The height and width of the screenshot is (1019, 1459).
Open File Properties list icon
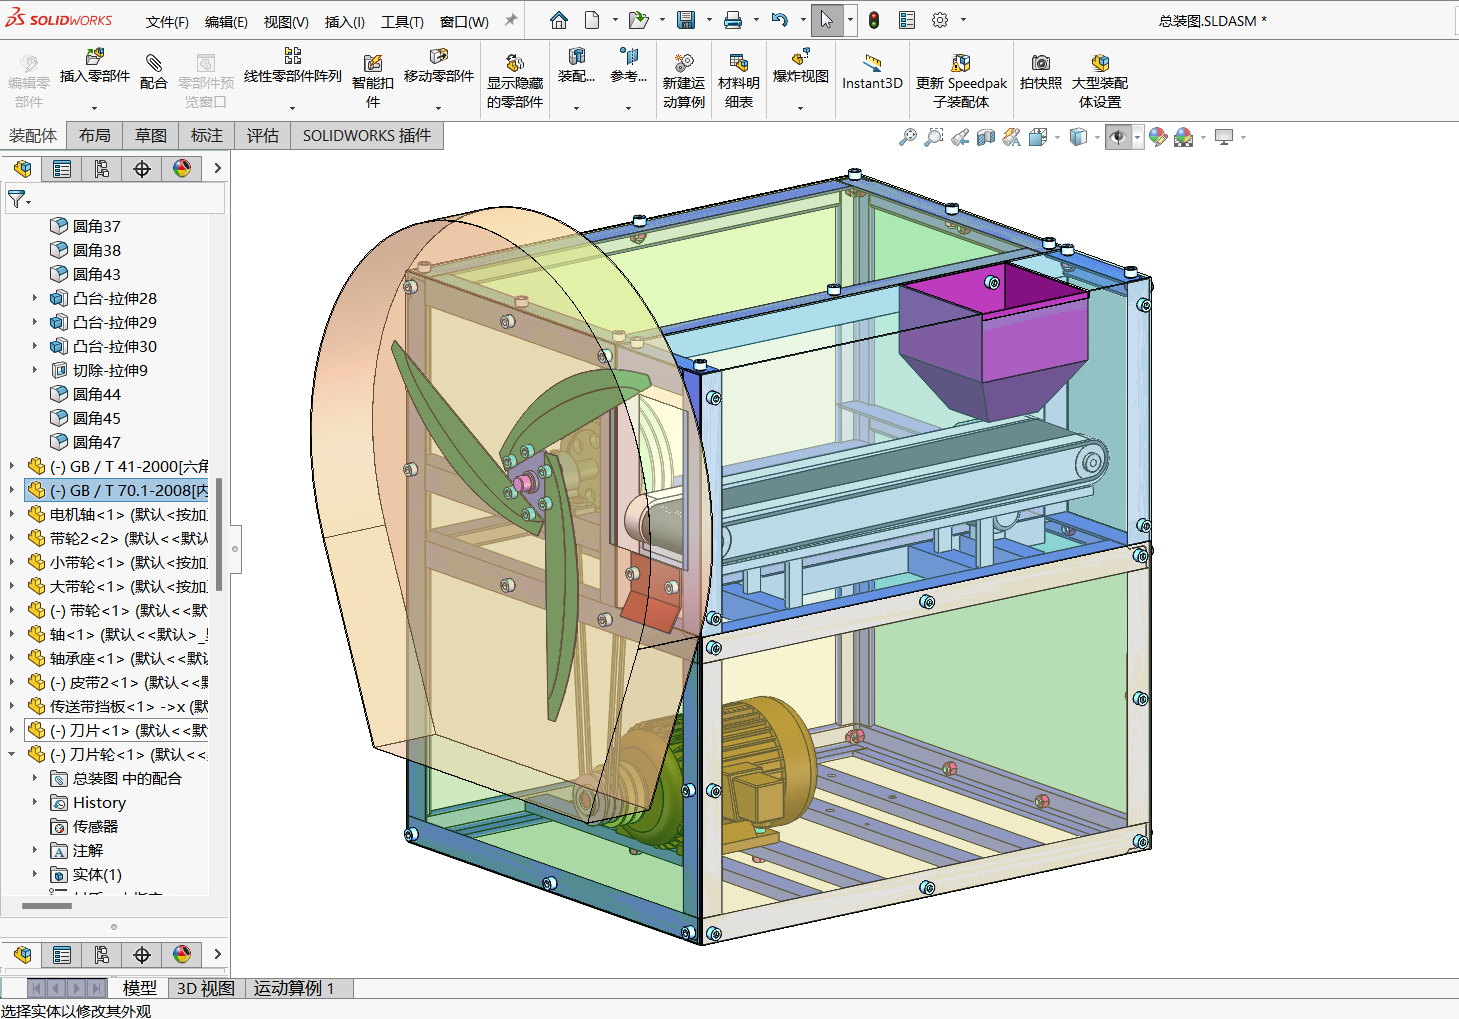tap(907, 20)
